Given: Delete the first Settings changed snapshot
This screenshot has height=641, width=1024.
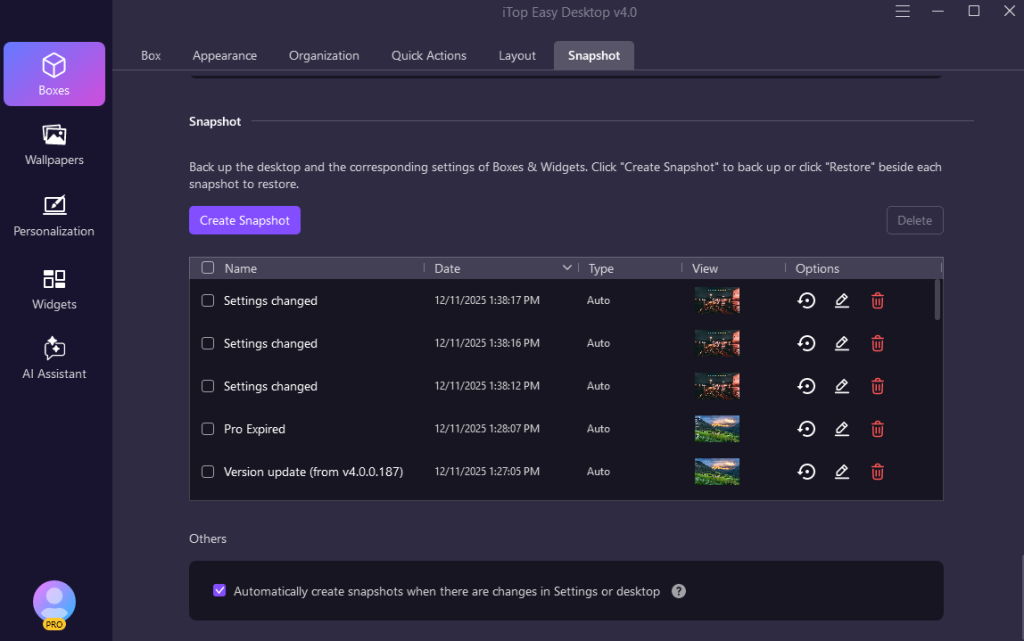Looking at the screenshot, I should (x=877, y=301).
